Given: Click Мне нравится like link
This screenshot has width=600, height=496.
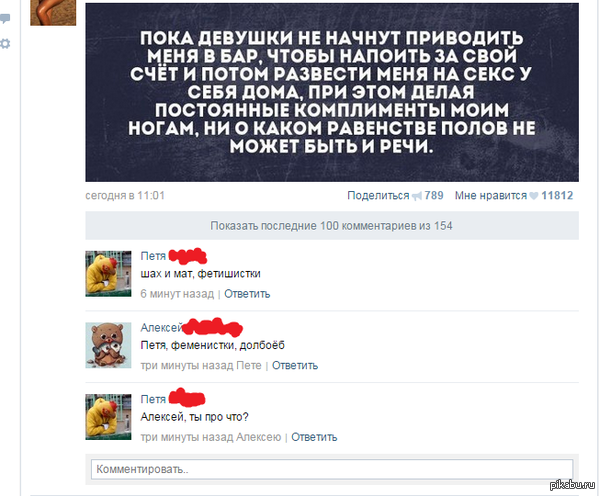Looking at the screenshot, I should (x=491, y=196).
